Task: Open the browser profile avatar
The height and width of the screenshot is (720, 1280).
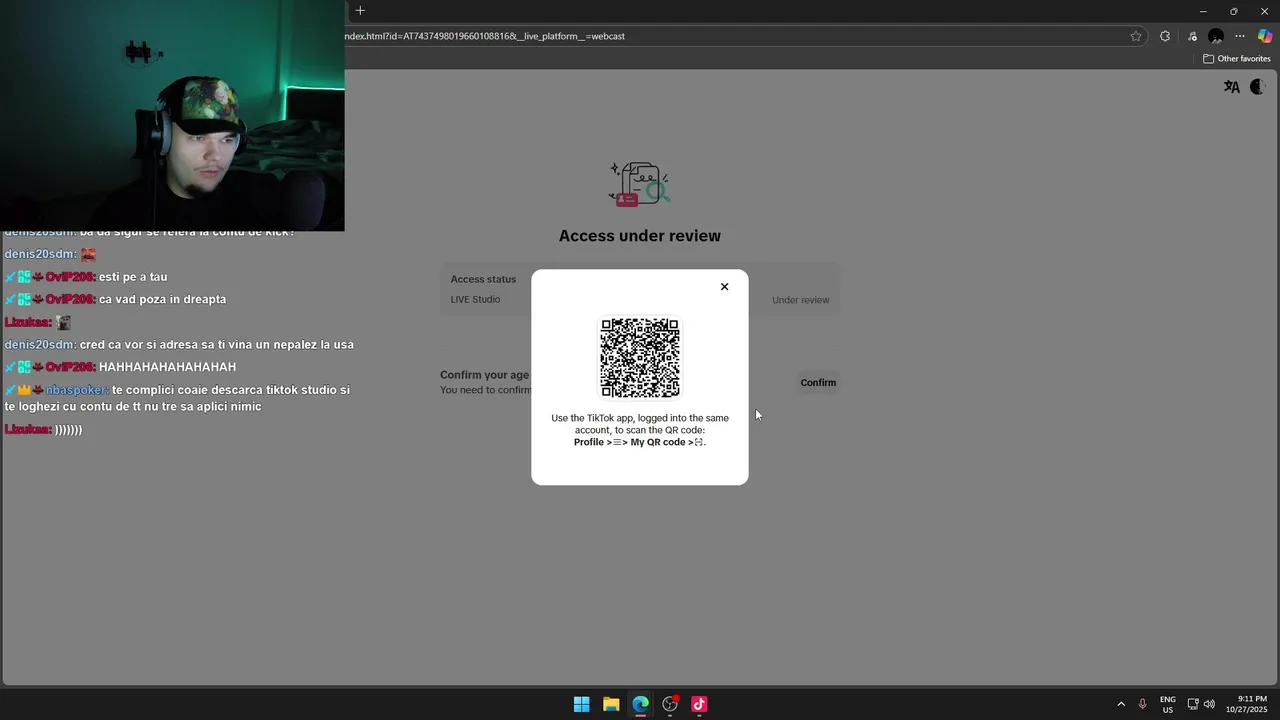Action: [x=1216, y=36]
